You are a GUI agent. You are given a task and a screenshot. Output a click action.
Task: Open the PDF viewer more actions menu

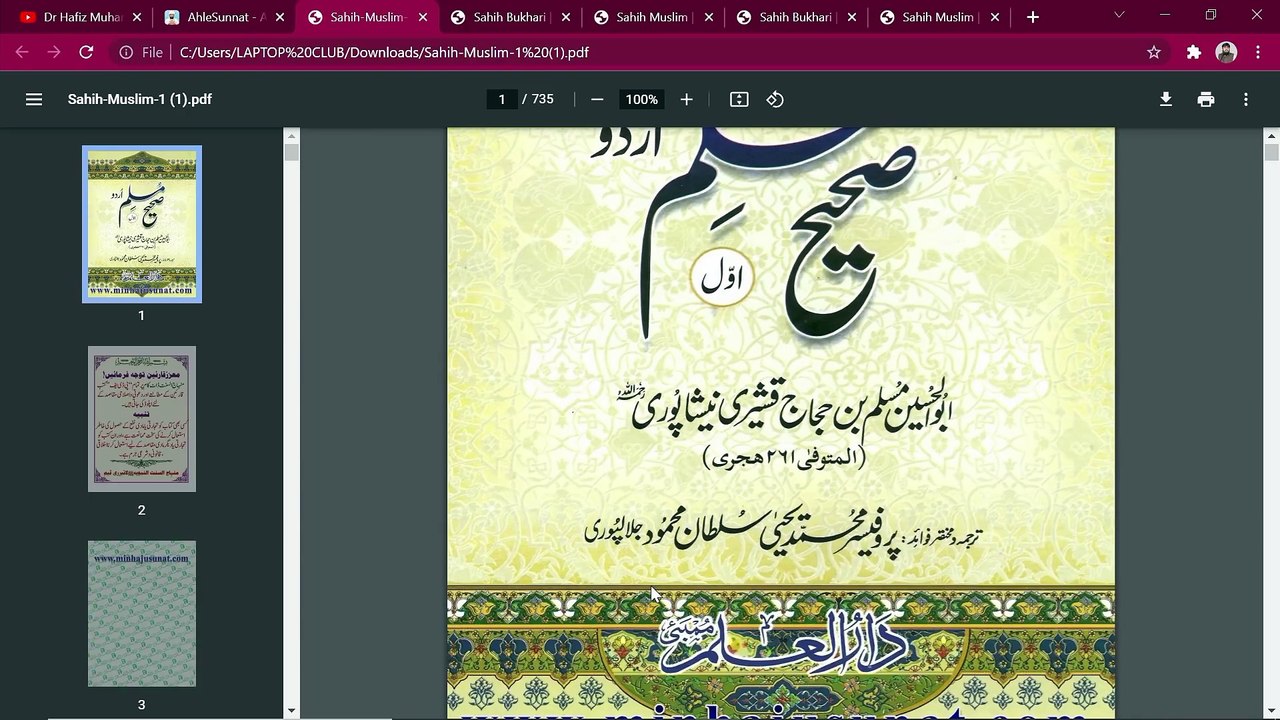pos(1246,99)
